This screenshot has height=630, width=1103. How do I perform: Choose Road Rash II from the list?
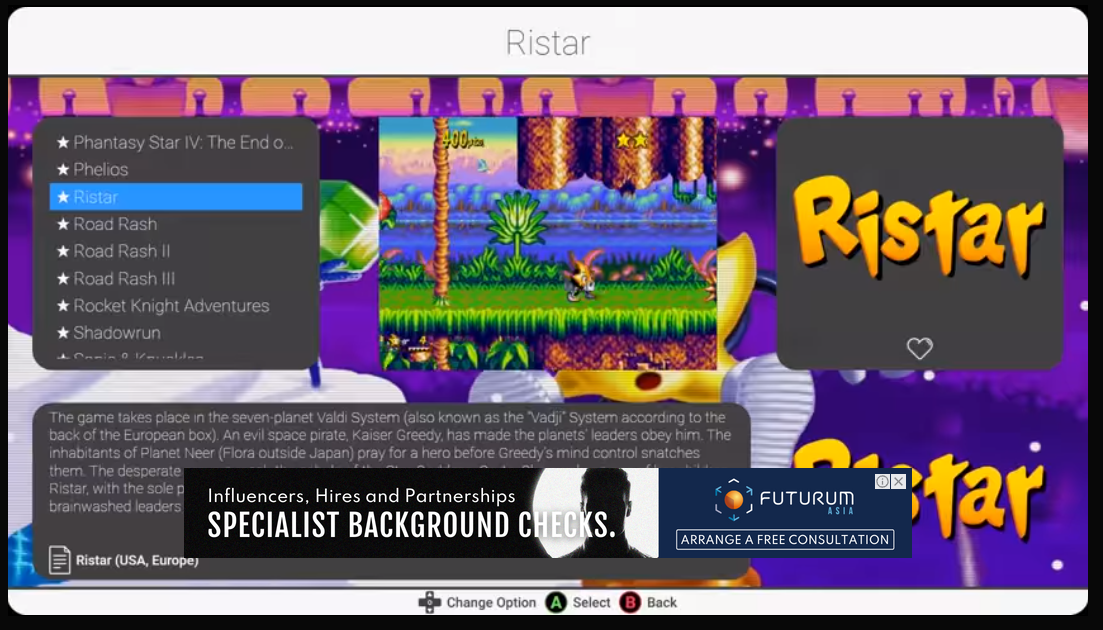pos(175,251)
